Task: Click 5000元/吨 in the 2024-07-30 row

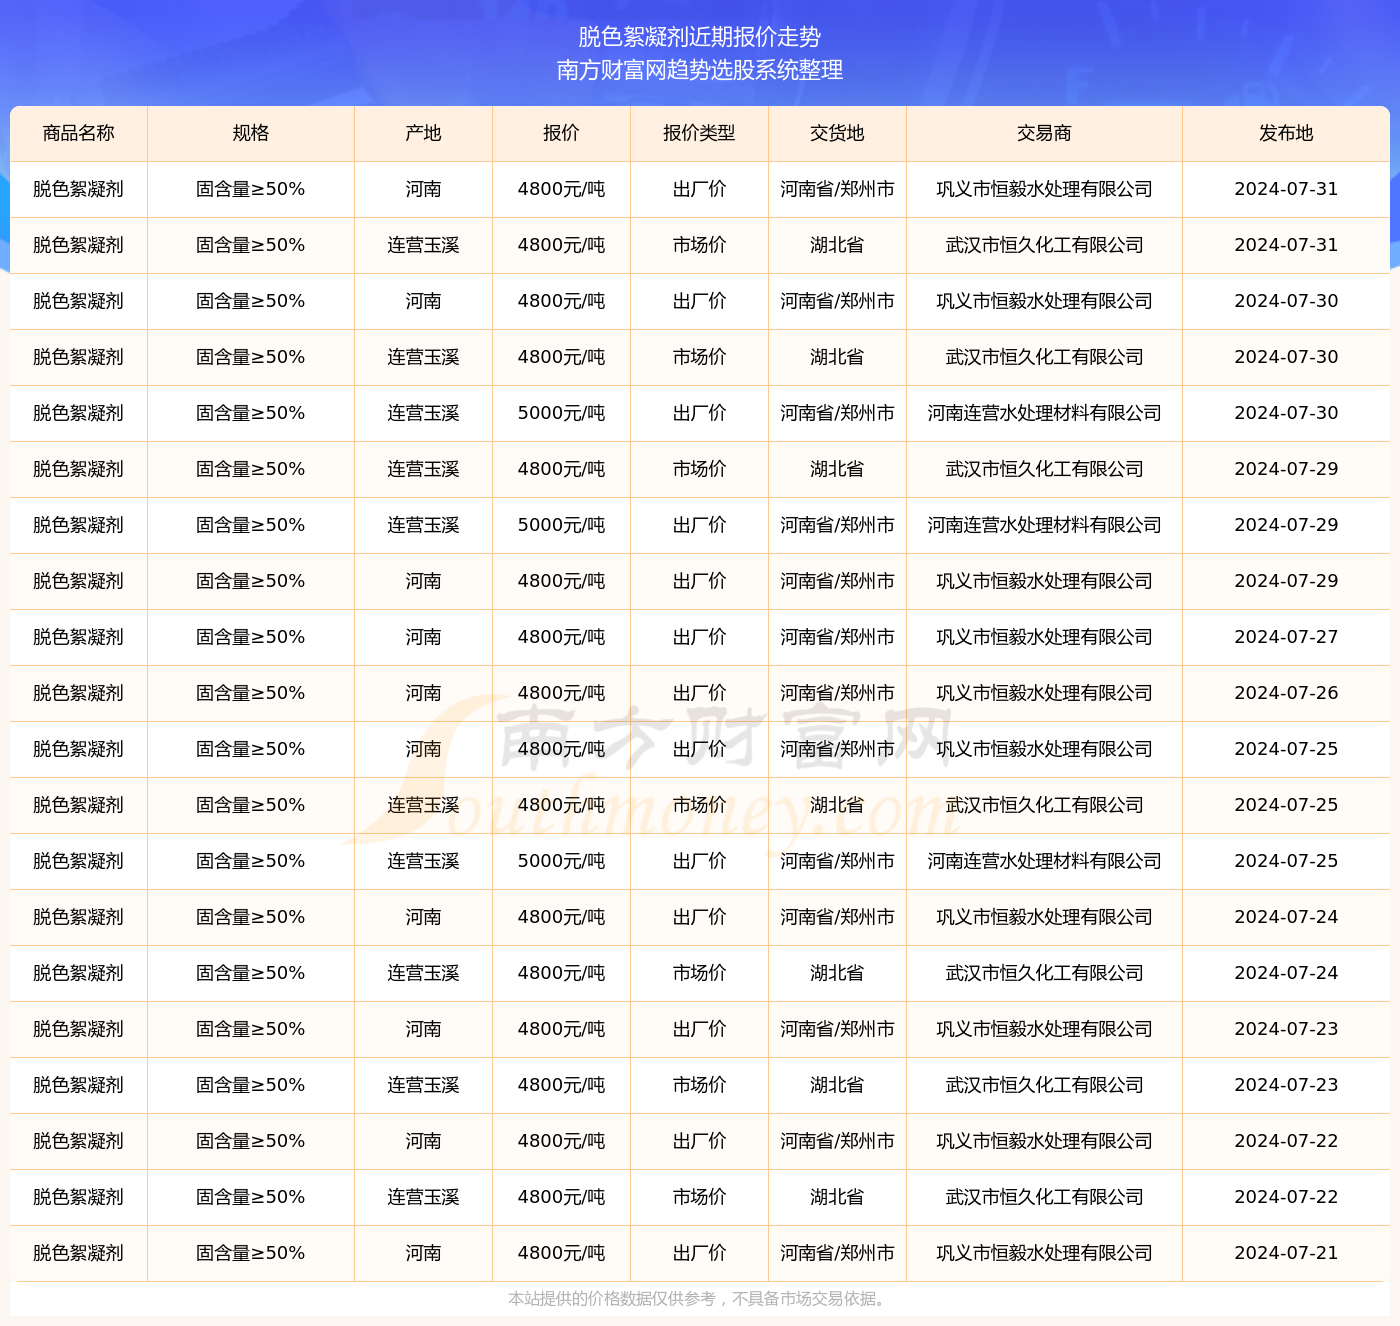Action: click(x=561, y=413)
